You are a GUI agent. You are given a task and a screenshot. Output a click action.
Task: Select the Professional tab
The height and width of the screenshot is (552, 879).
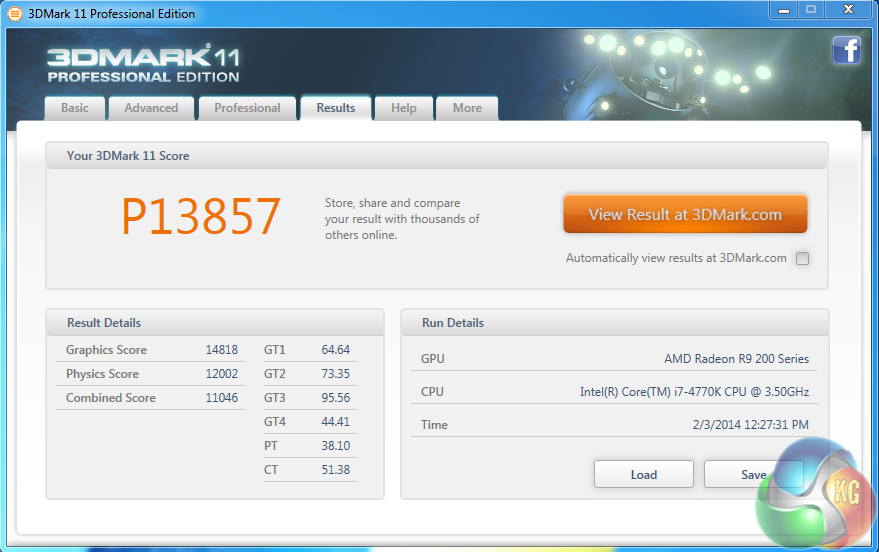click(247, 108)
